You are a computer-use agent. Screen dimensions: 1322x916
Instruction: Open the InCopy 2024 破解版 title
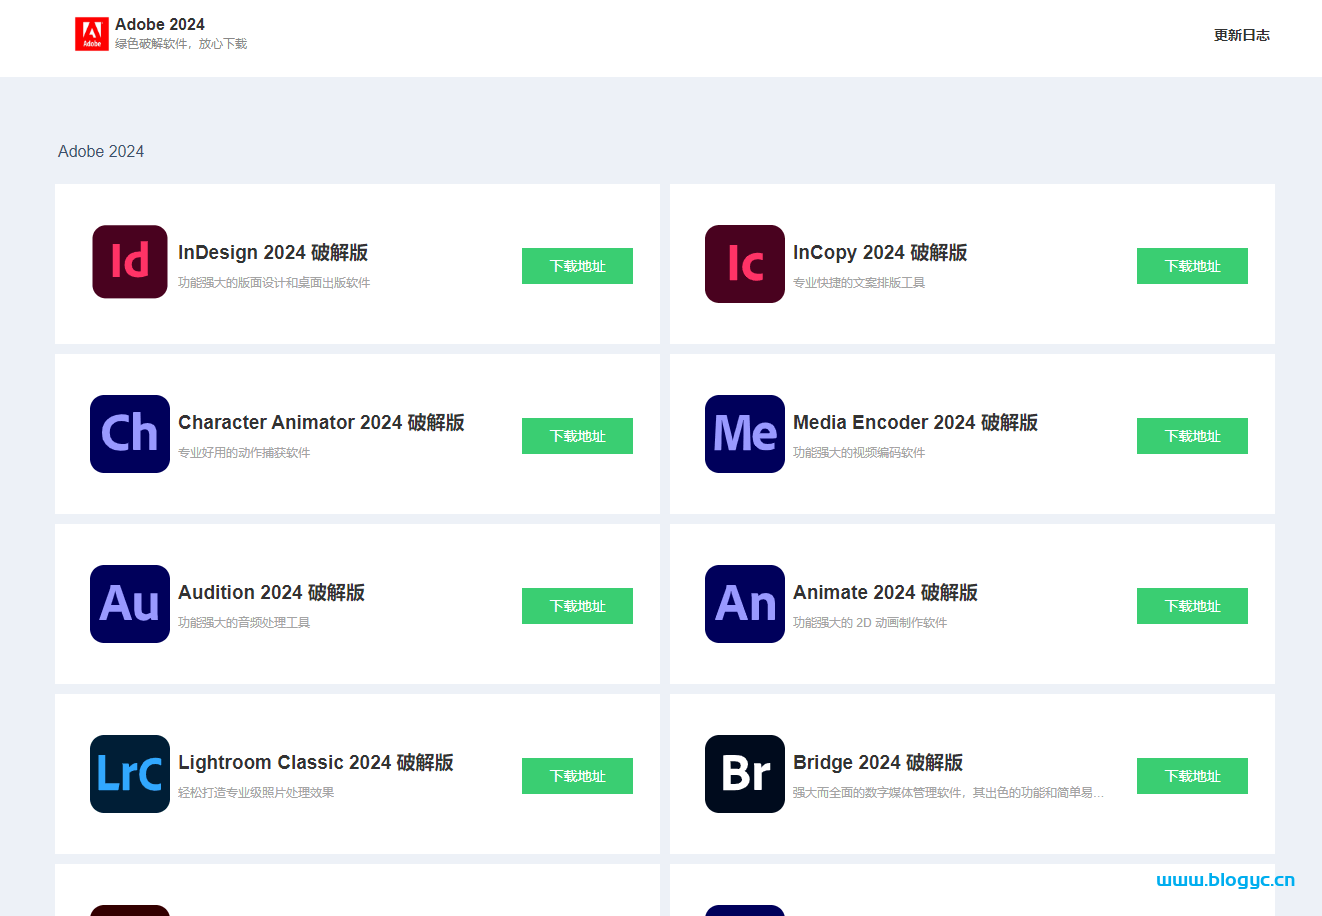point(880,253)
